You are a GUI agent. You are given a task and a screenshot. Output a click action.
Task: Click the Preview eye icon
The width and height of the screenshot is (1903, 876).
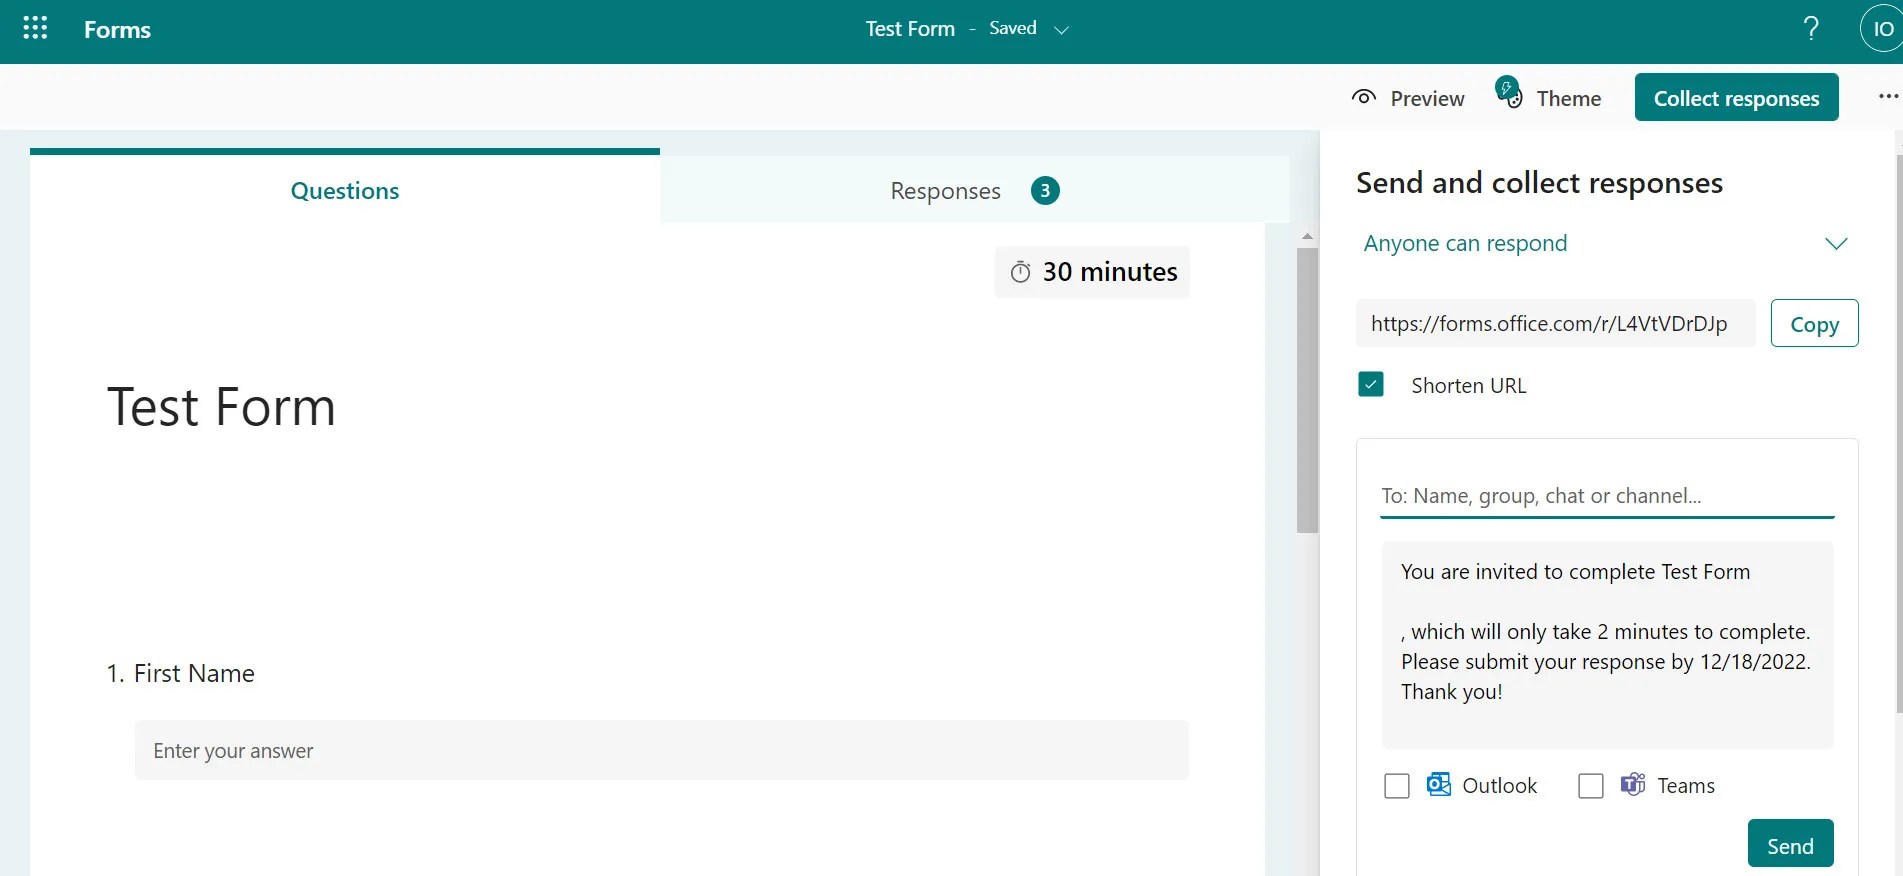1363,97
